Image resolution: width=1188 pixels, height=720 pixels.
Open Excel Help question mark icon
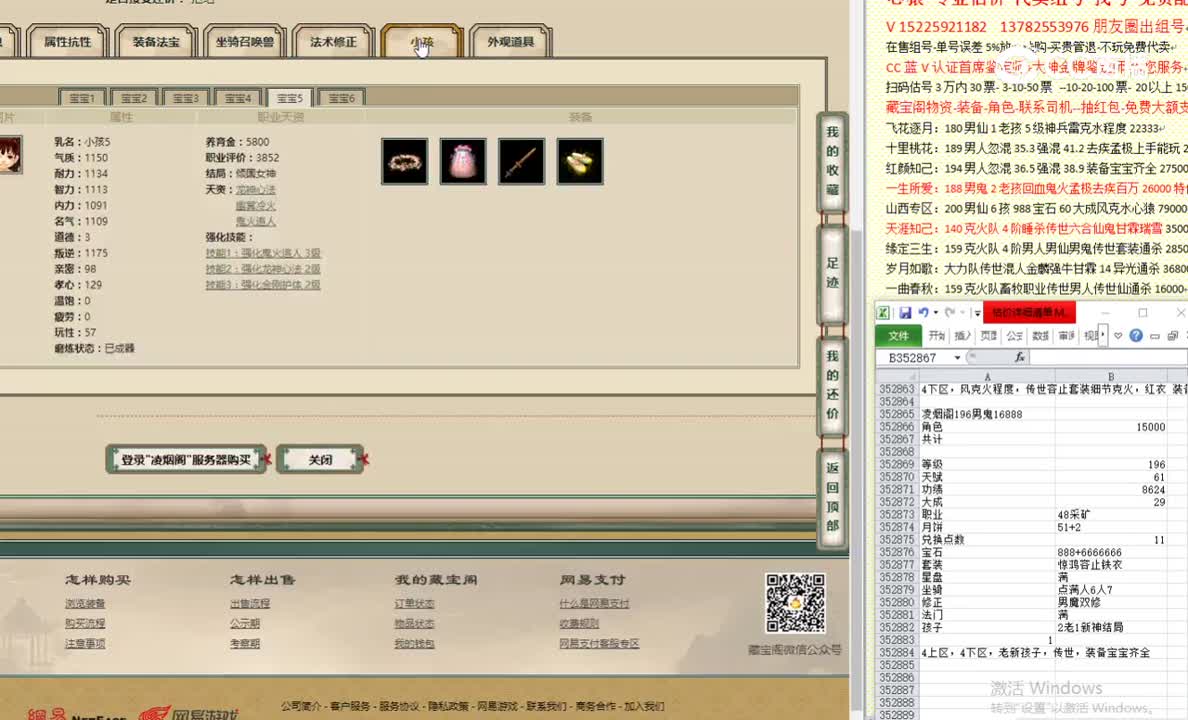click(x=1136, y=334)
